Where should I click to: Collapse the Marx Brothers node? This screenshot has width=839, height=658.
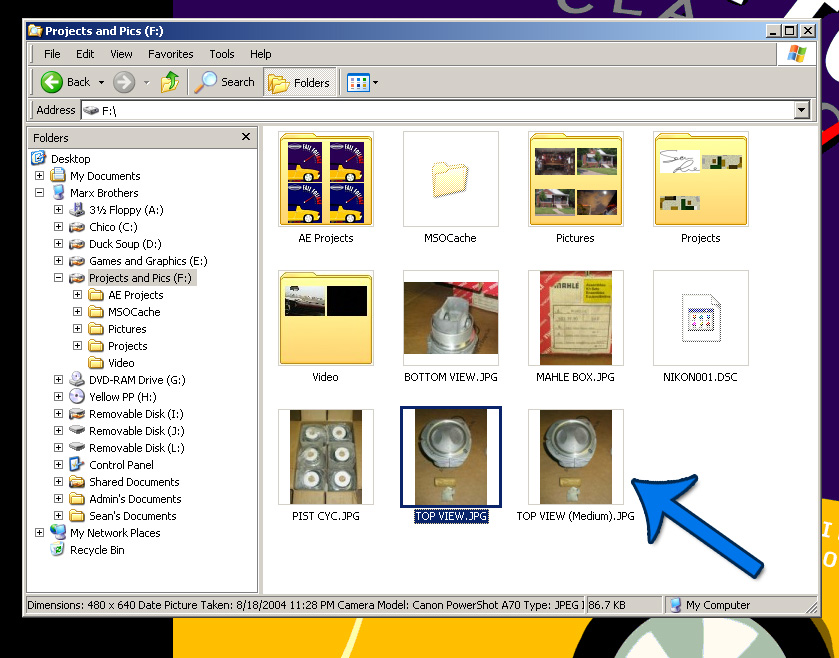pyautogui.click(x=39, y=193)
